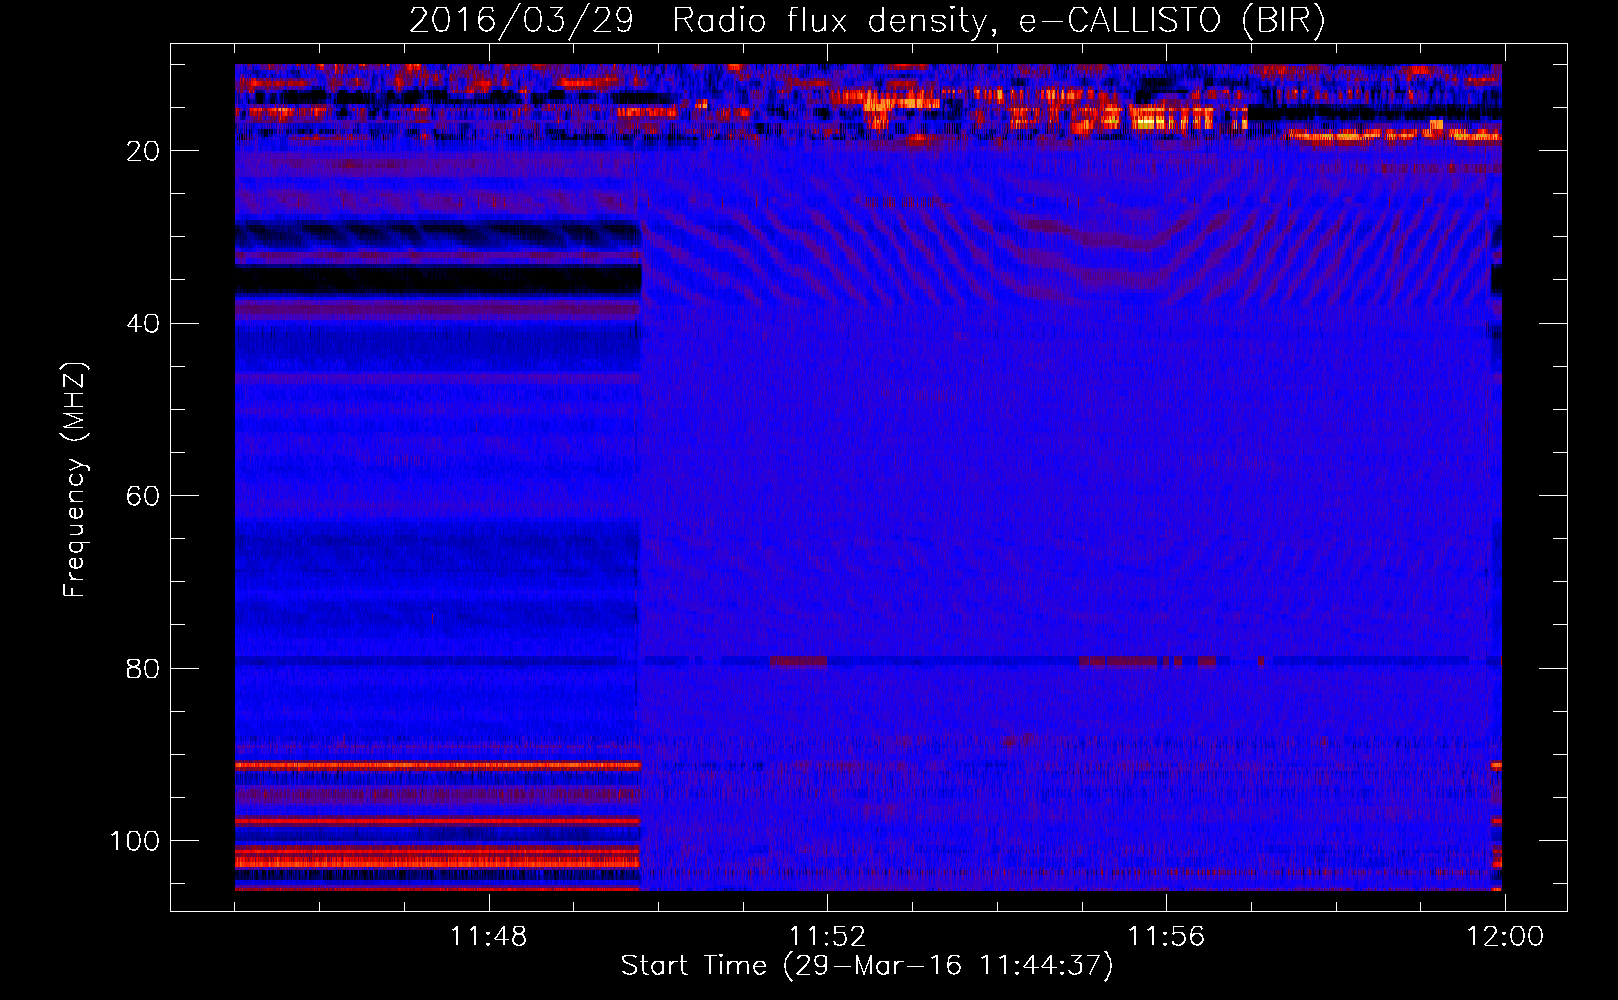1618x1000 pixels.
Task: Click the 100 frequency tick label
Action: 135,841
